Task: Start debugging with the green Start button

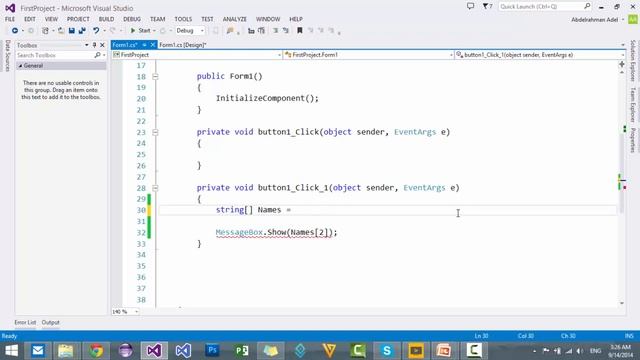Action: coord(140,31)
